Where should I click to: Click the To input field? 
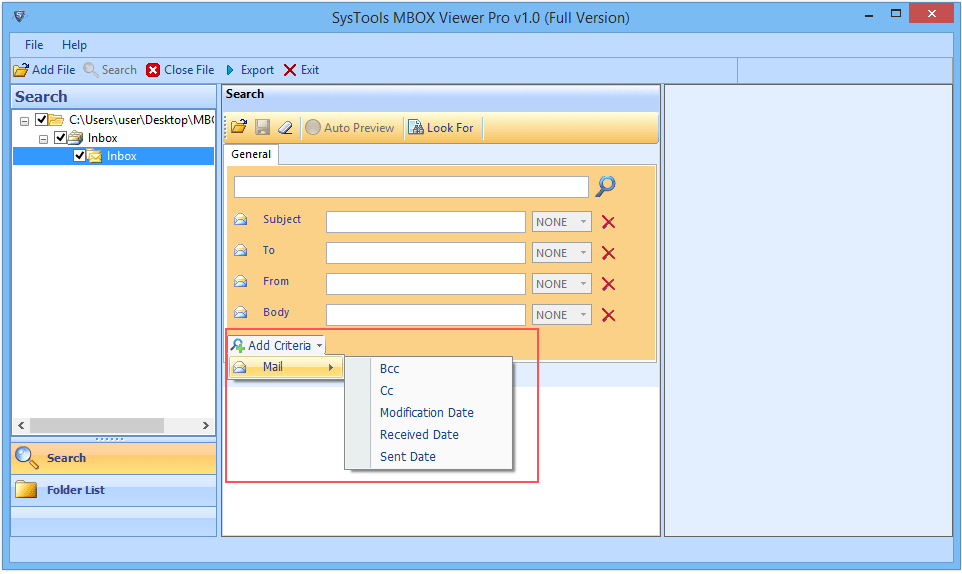click(426, 253)
